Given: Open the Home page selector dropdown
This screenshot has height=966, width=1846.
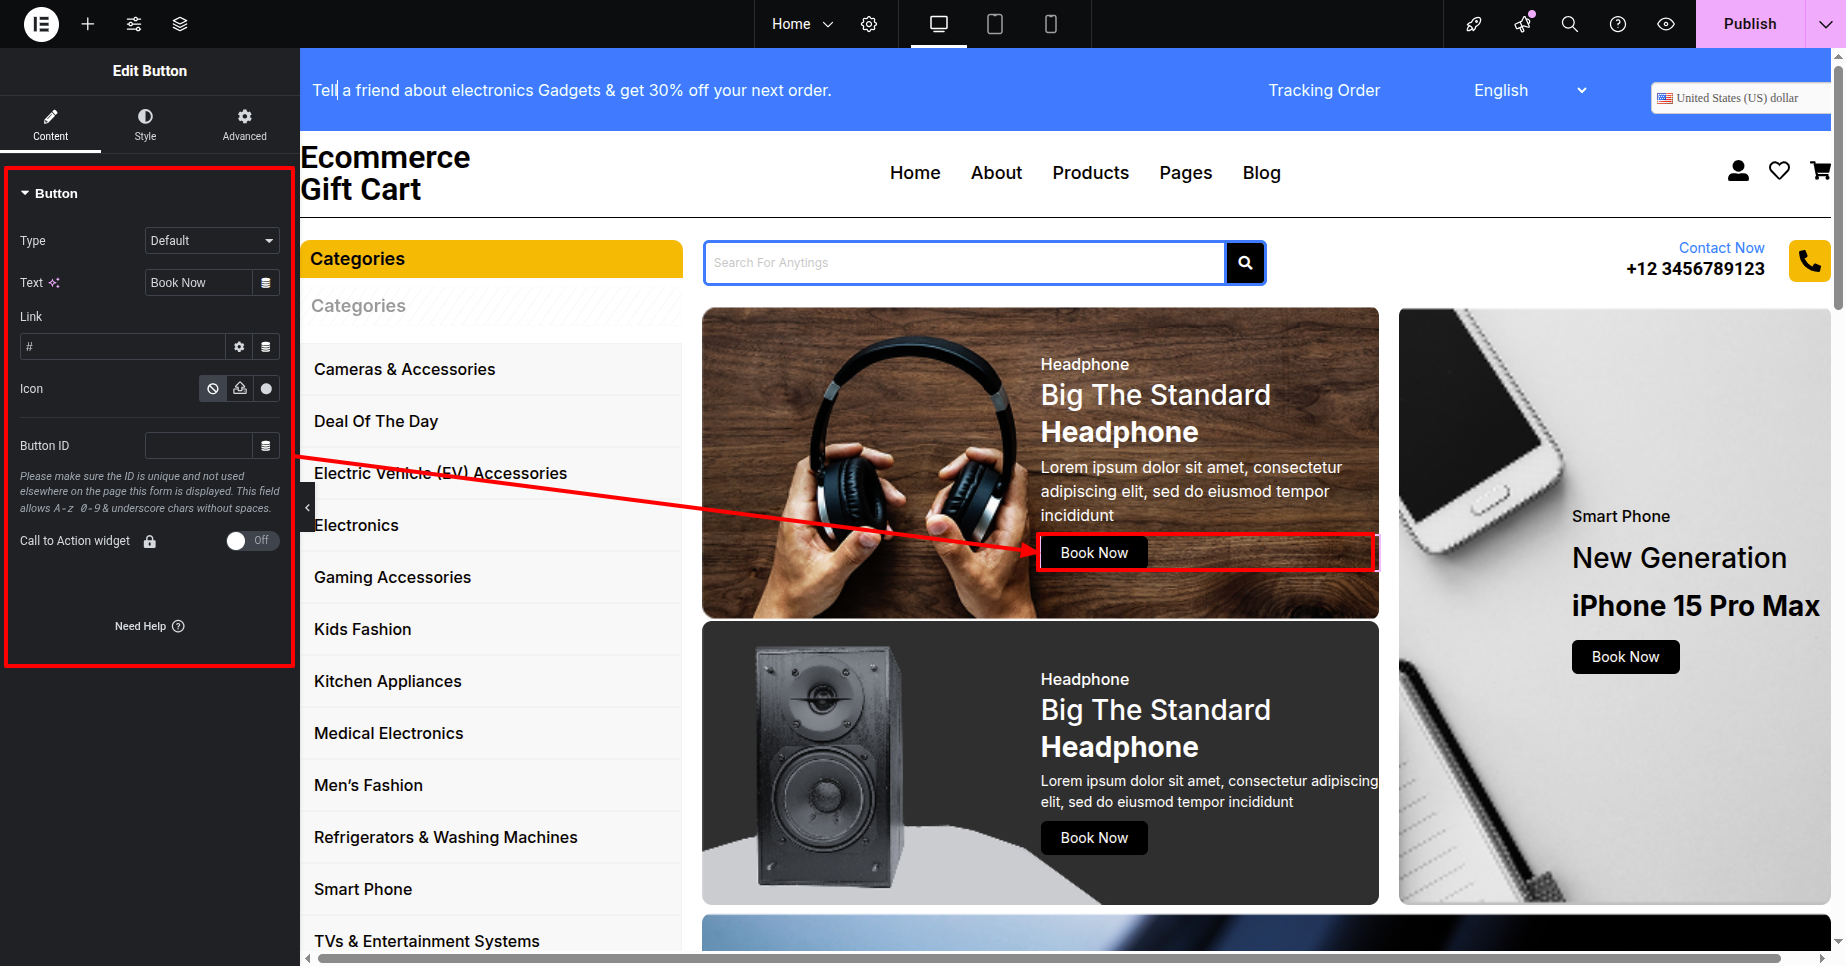Looking at the screenshot, I should (x=802, y=24).
